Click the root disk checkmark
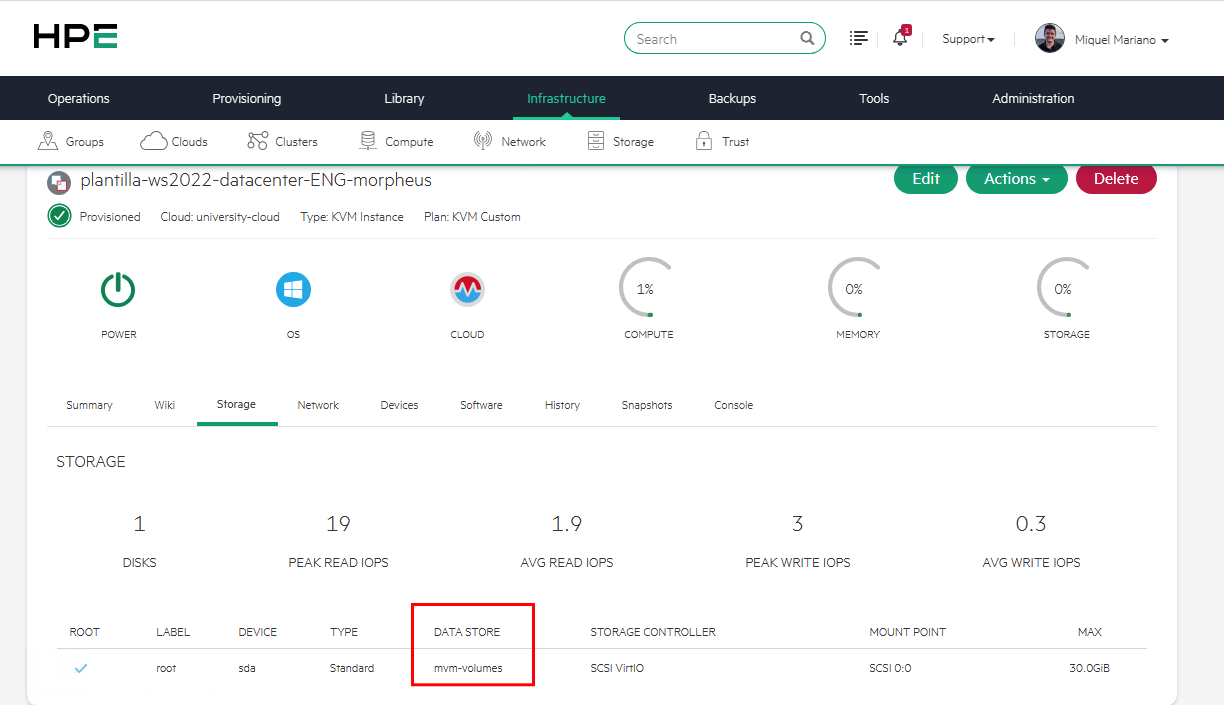The height and width of the screenshot is (705, 1224). click(81, 668)
